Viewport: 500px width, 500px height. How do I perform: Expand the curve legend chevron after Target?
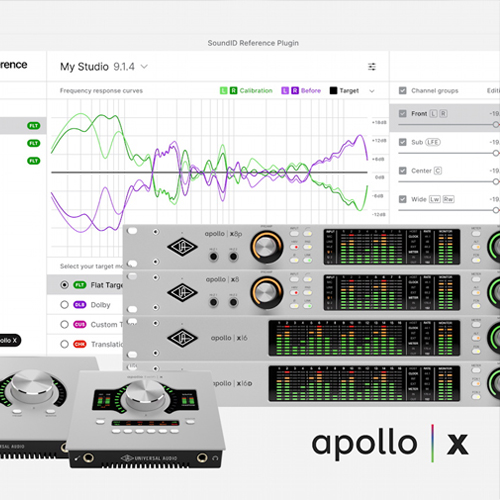(x=372, y=91)
